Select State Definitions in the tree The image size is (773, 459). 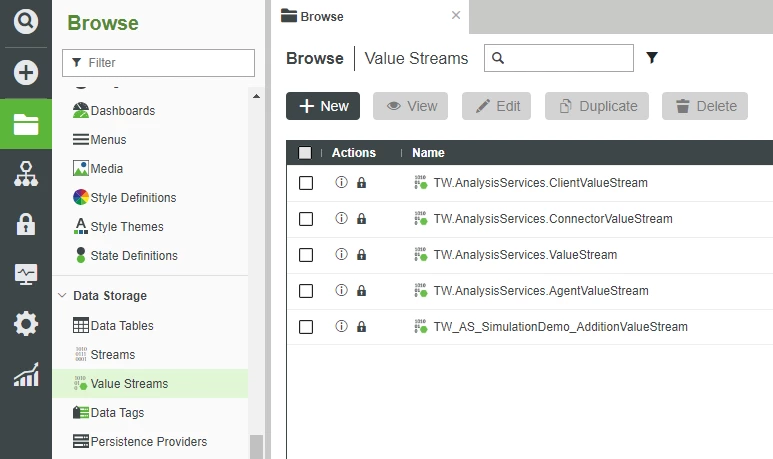pyautogui.click(x=125, y=255)
